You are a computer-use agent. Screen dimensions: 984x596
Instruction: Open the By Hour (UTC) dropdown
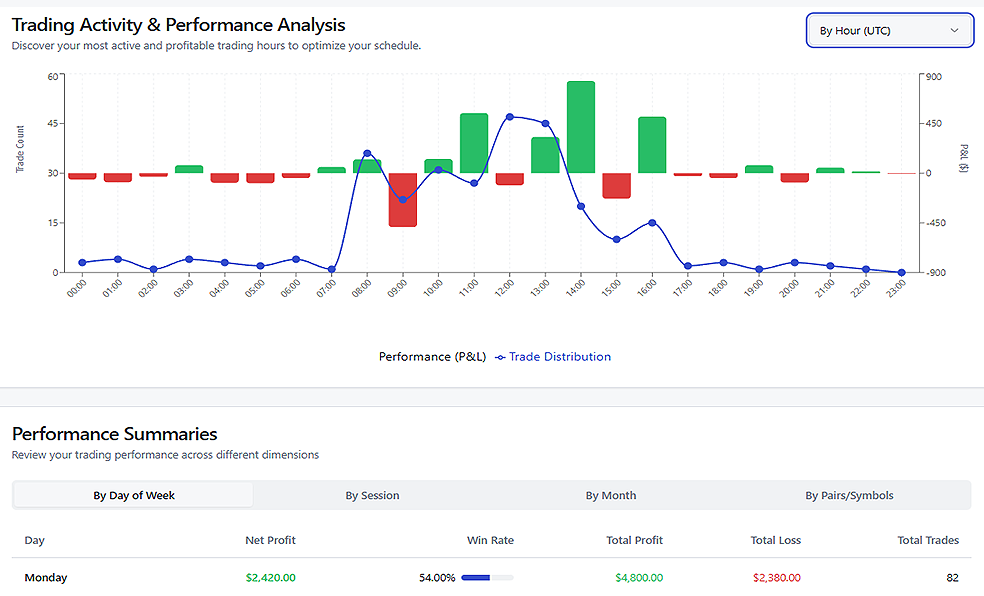(x=889, y=31)
